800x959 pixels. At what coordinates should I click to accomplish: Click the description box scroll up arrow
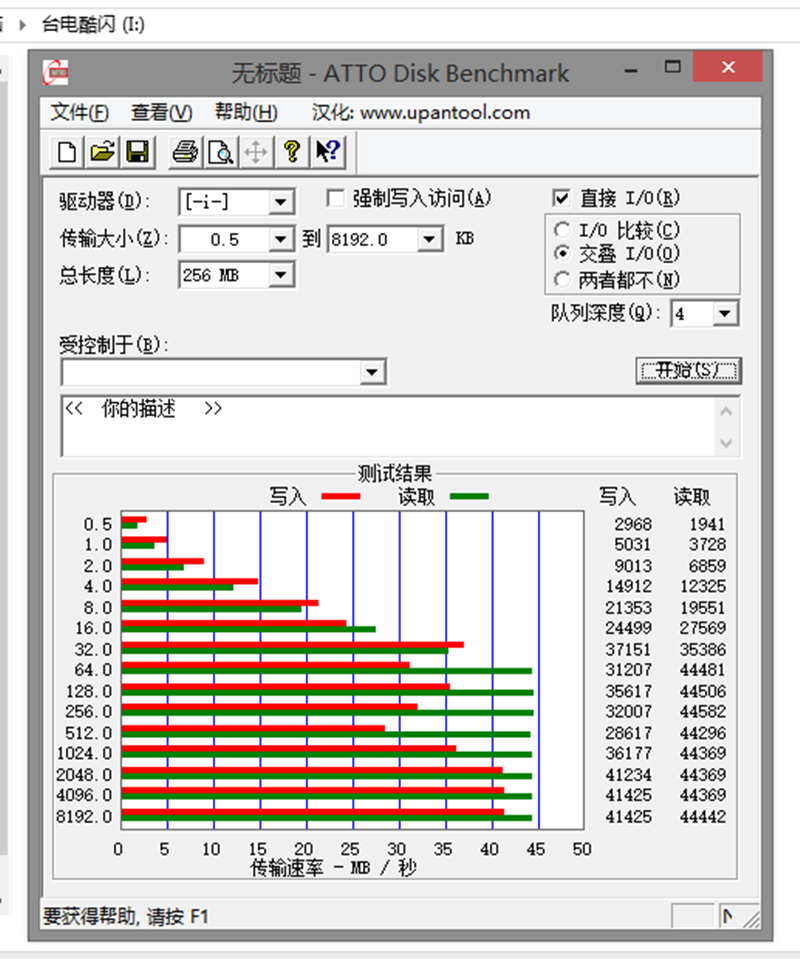point(727,412)
